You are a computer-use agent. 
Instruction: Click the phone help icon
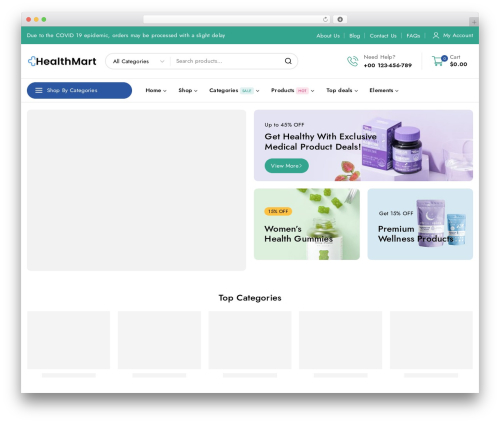[x=352, y=61]
